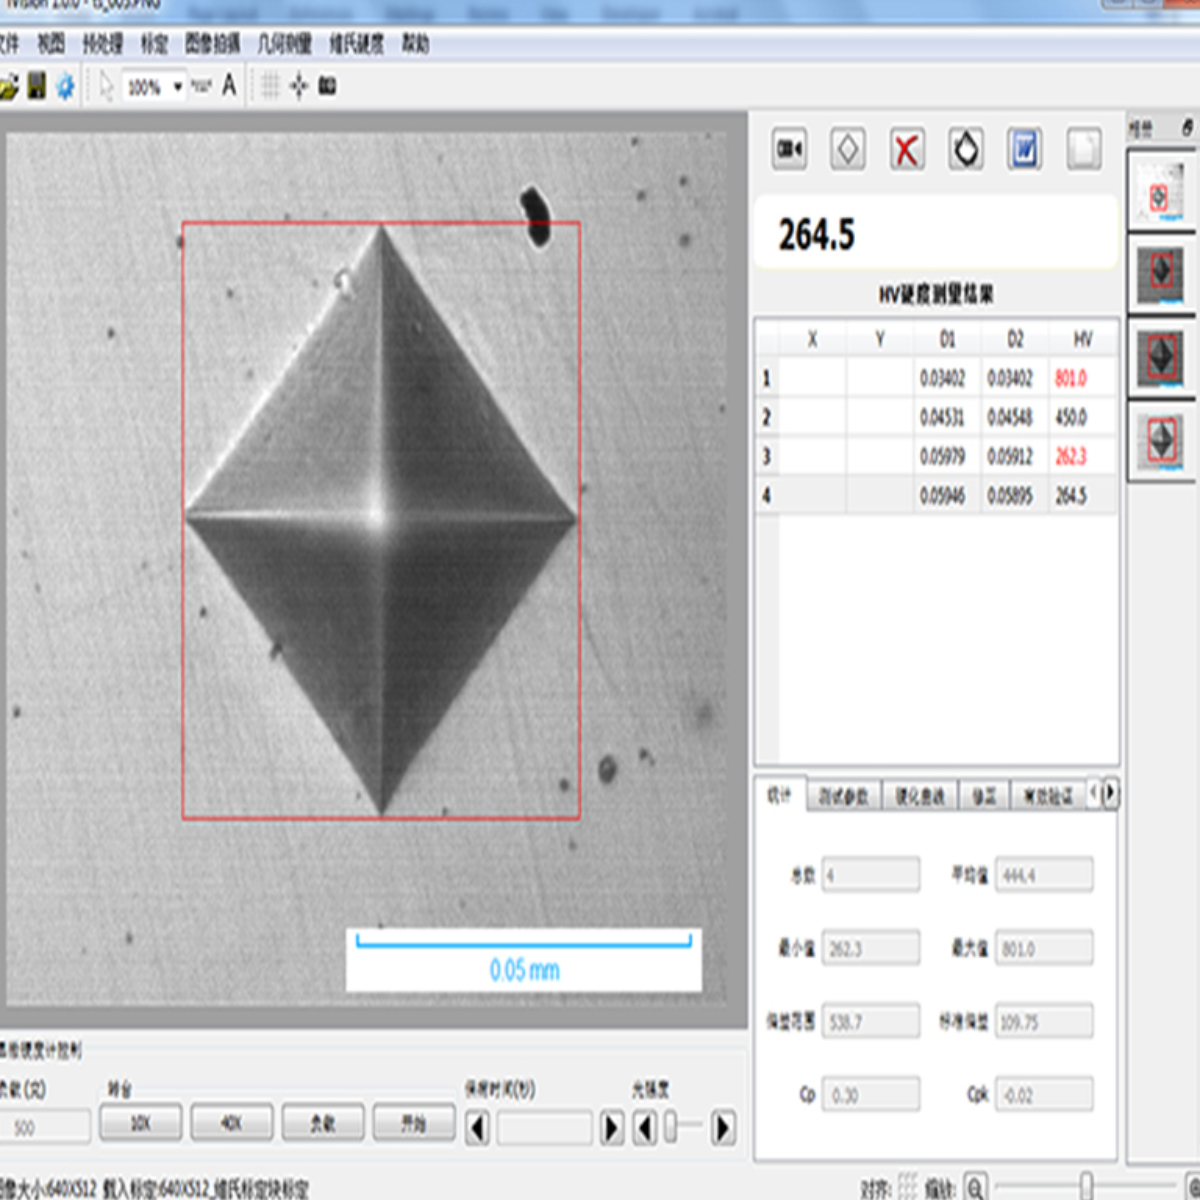Click the camera capture icon
This screenshot has height=1200, width=1200.
click(x=789, y=150)
